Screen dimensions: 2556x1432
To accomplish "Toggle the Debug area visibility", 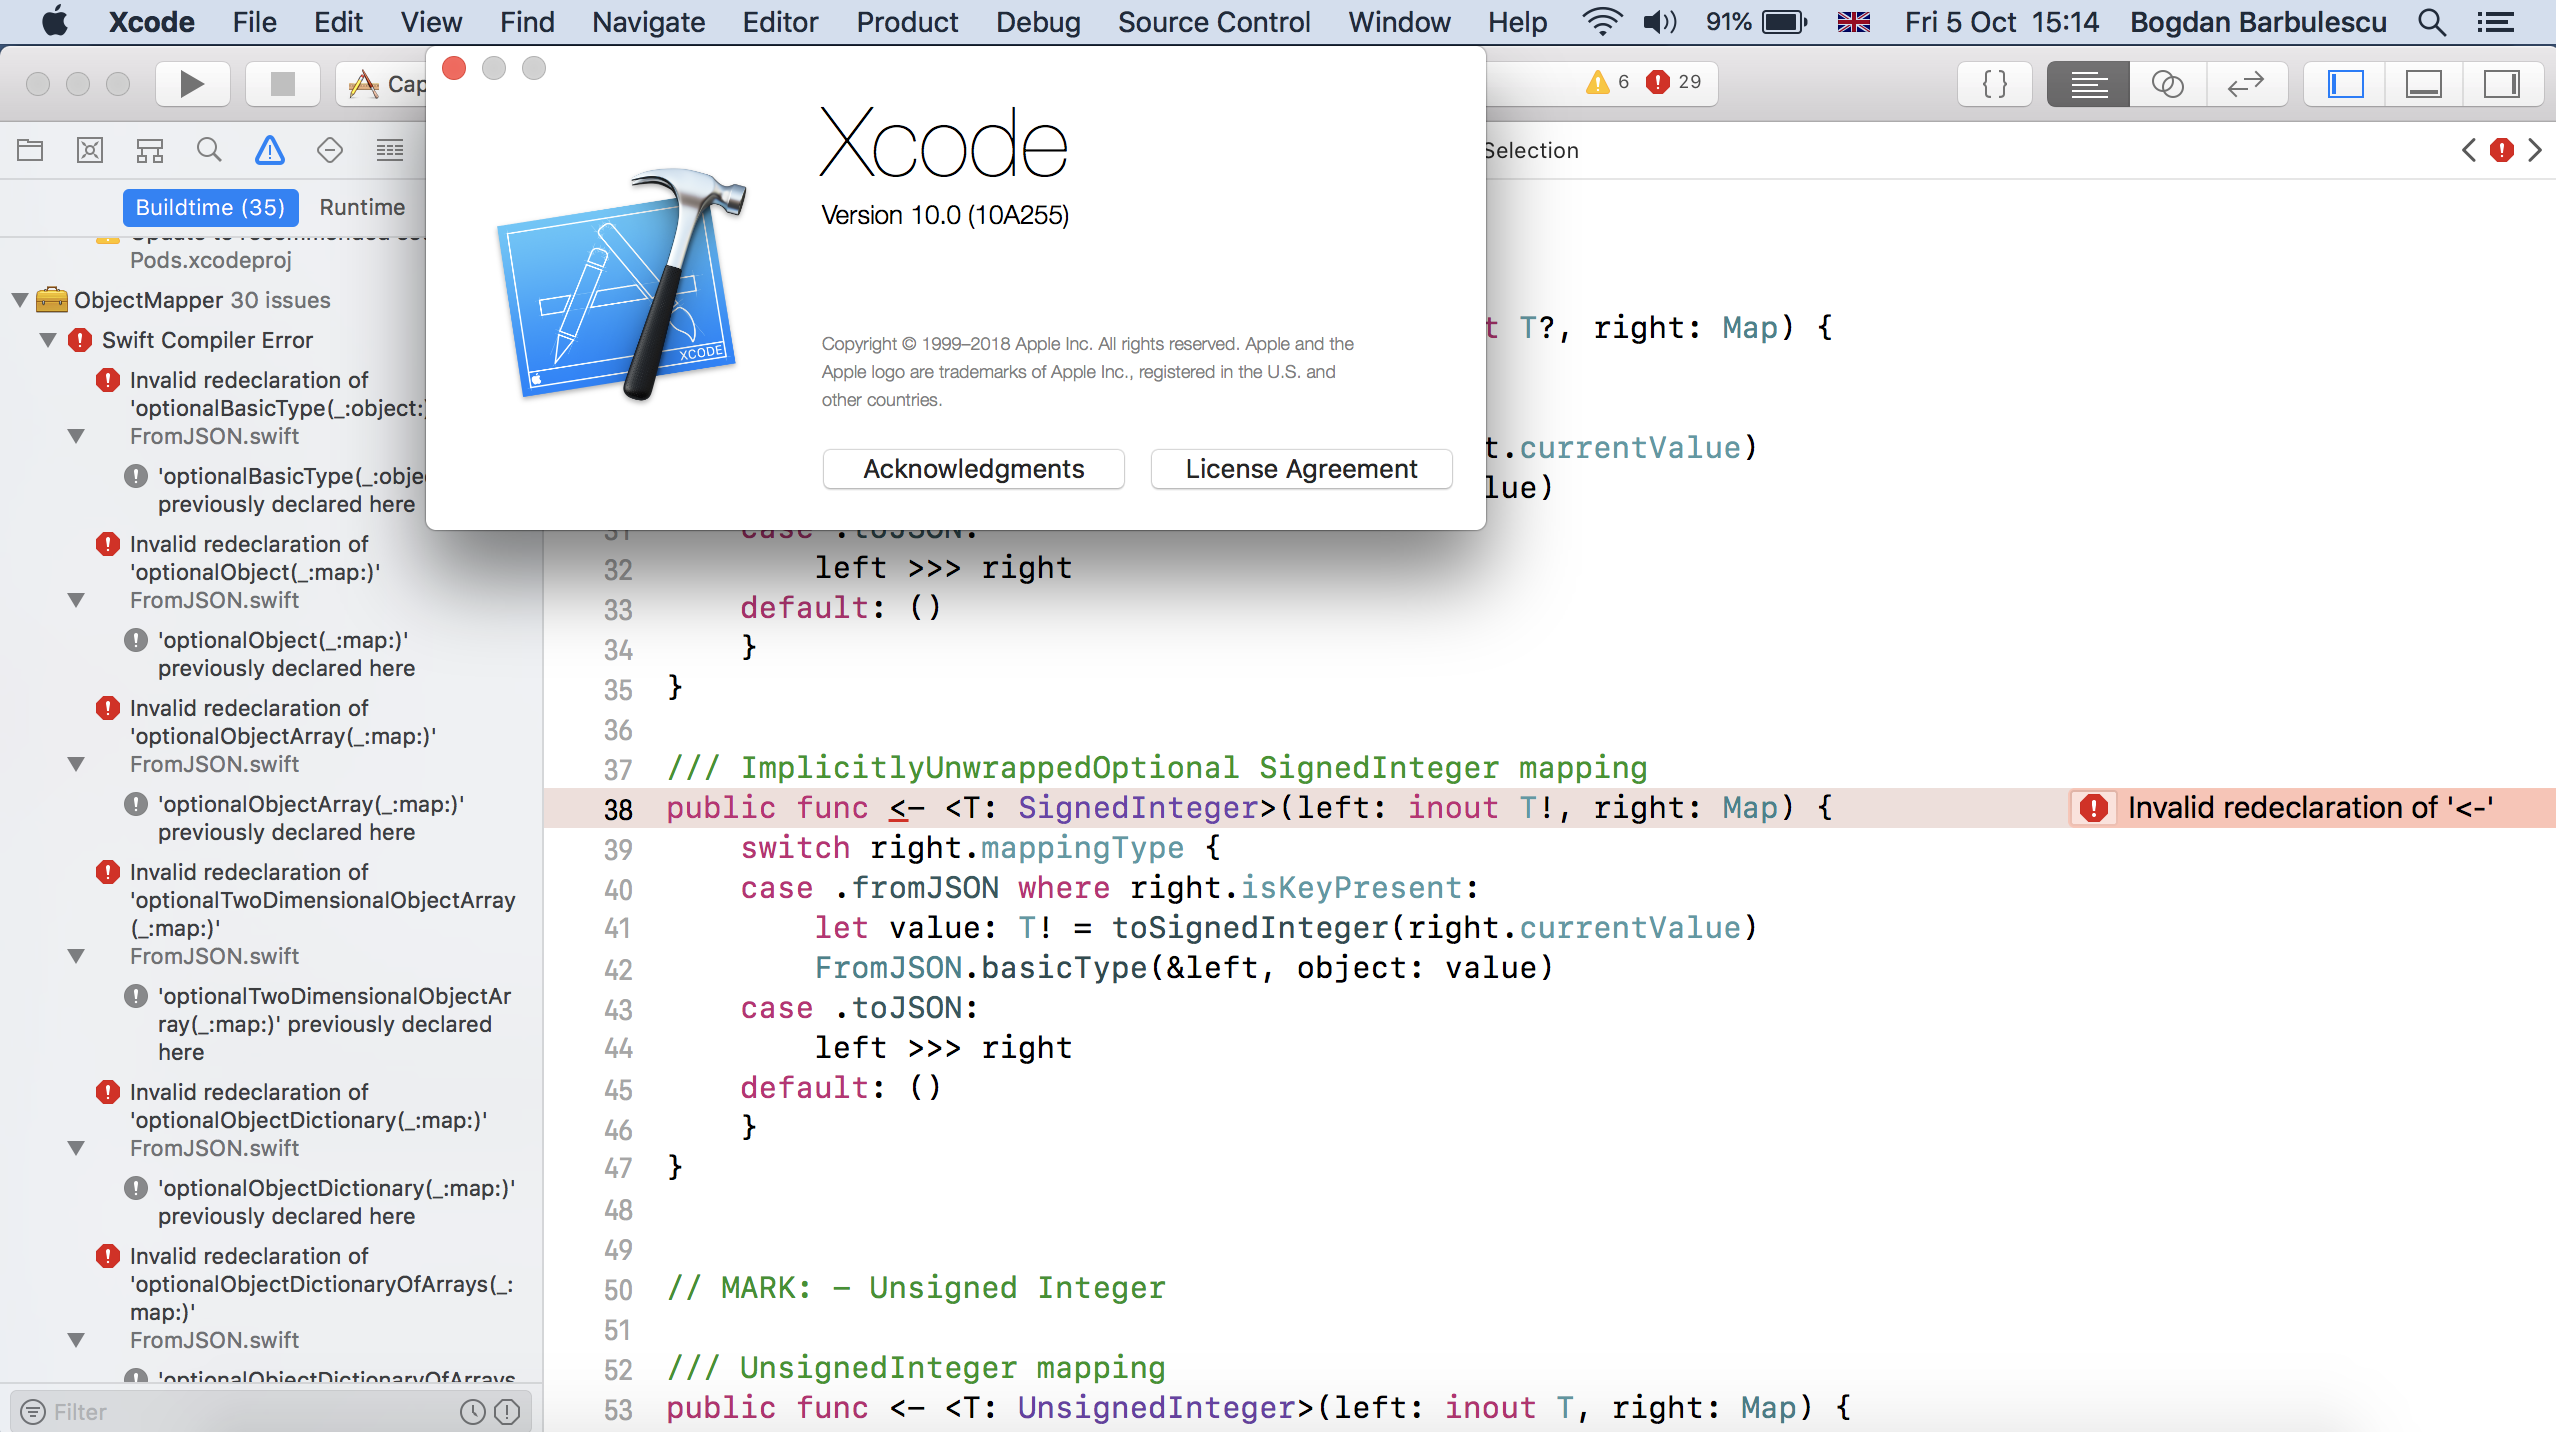I will click(2423, 84).
